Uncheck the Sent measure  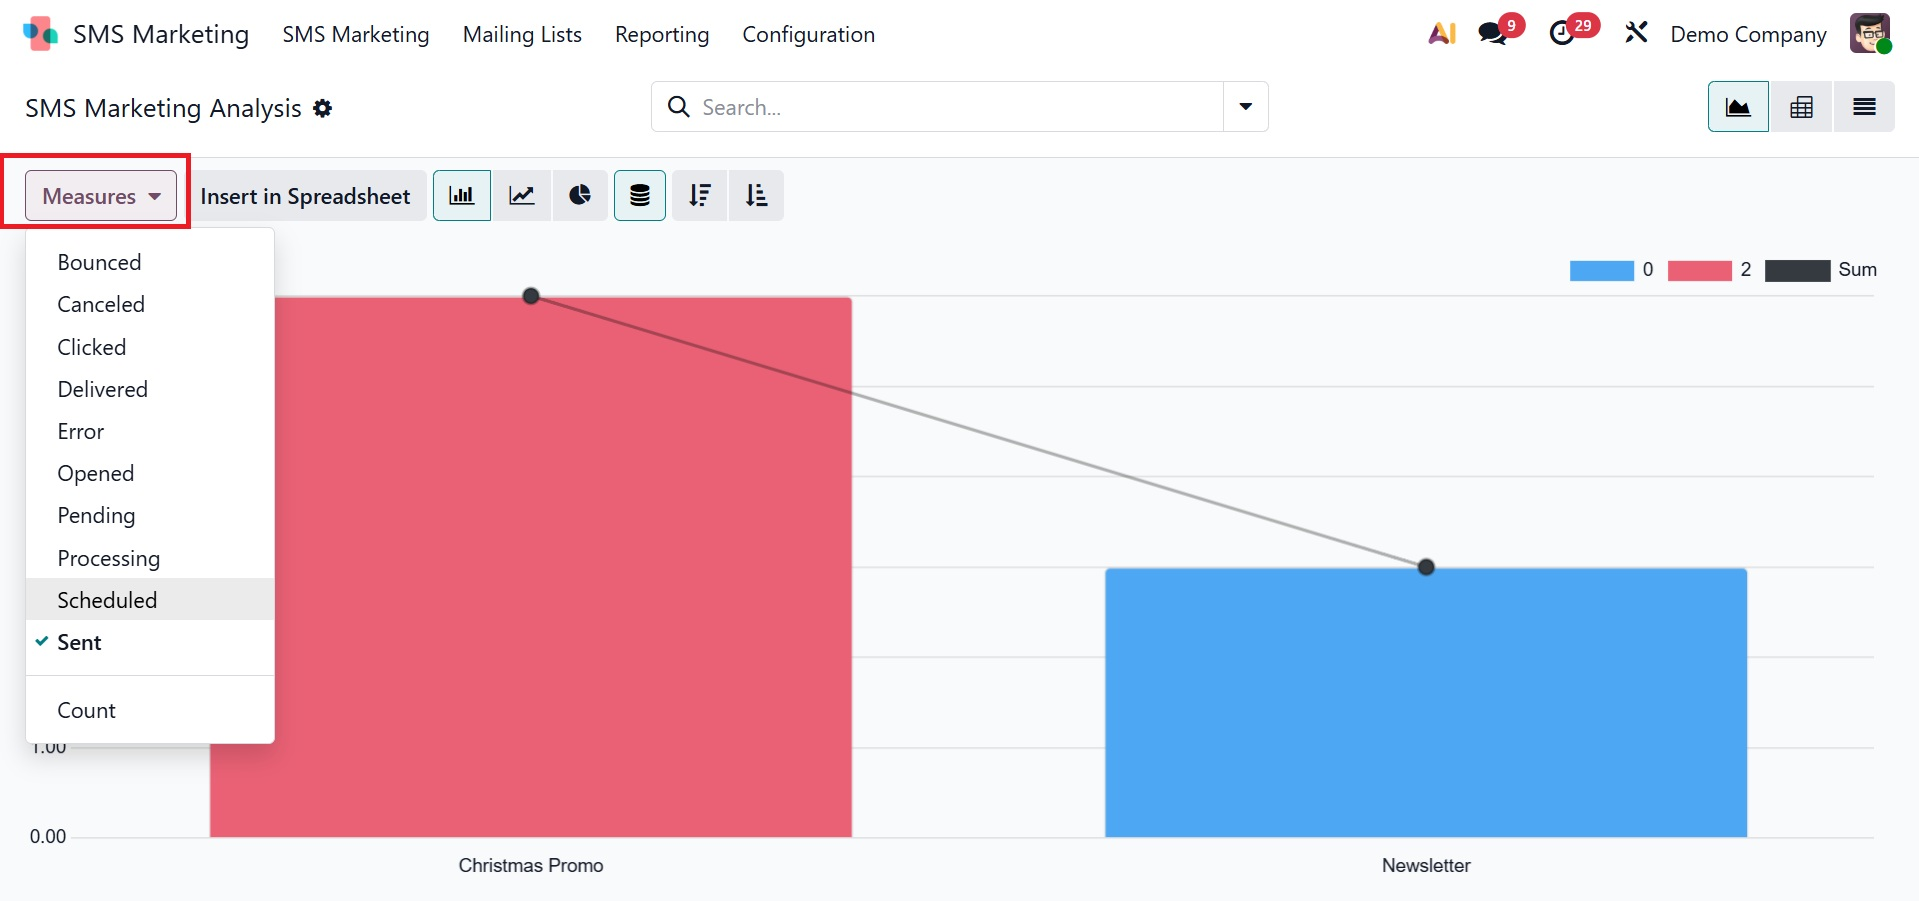coord(80,643)
